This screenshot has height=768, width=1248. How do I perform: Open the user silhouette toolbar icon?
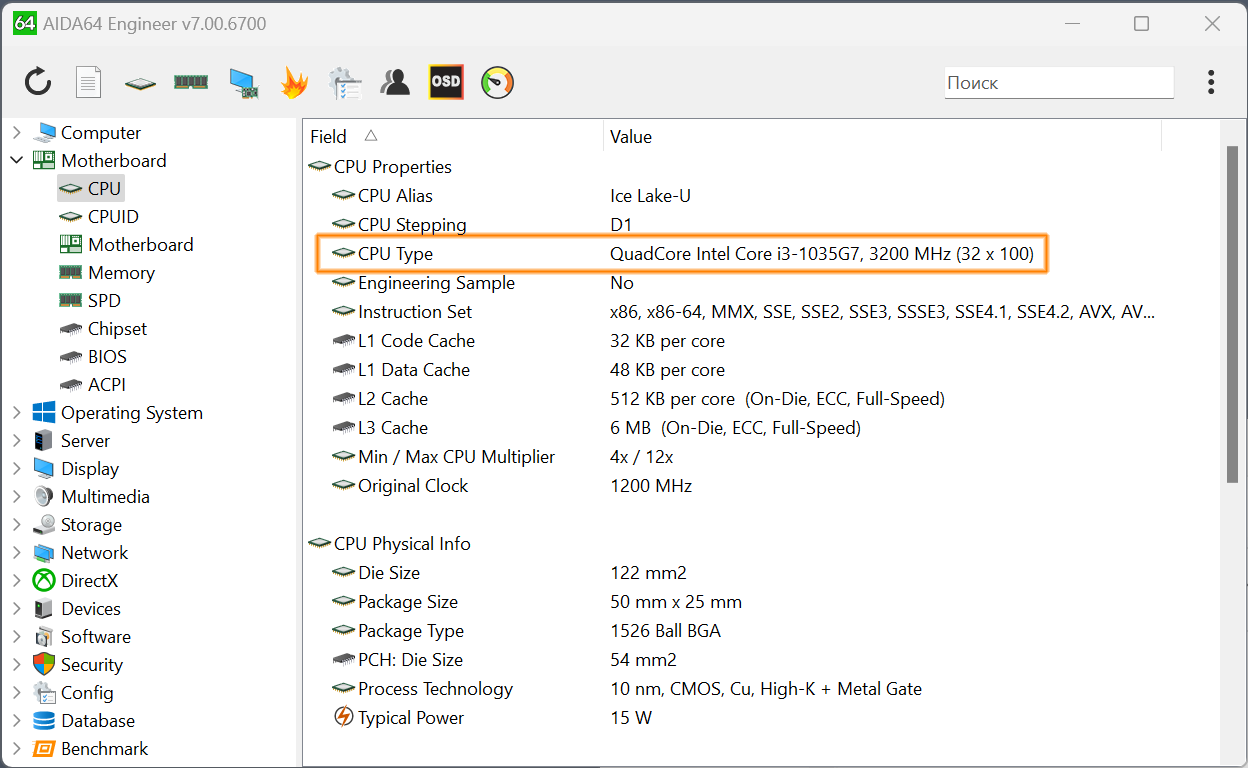pyautogui.click(x=395, y=82)
